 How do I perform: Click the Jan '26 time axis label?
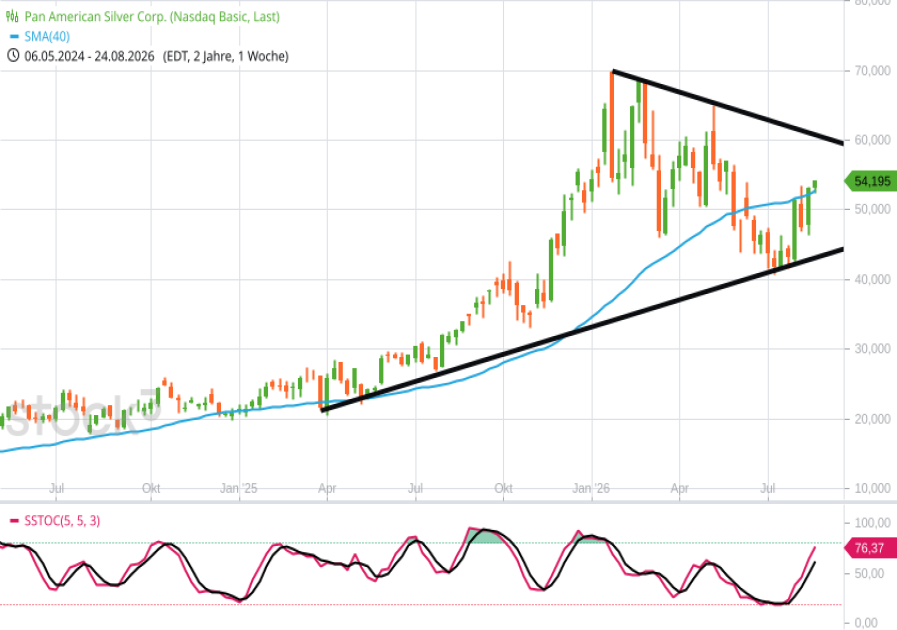[591, 488]
